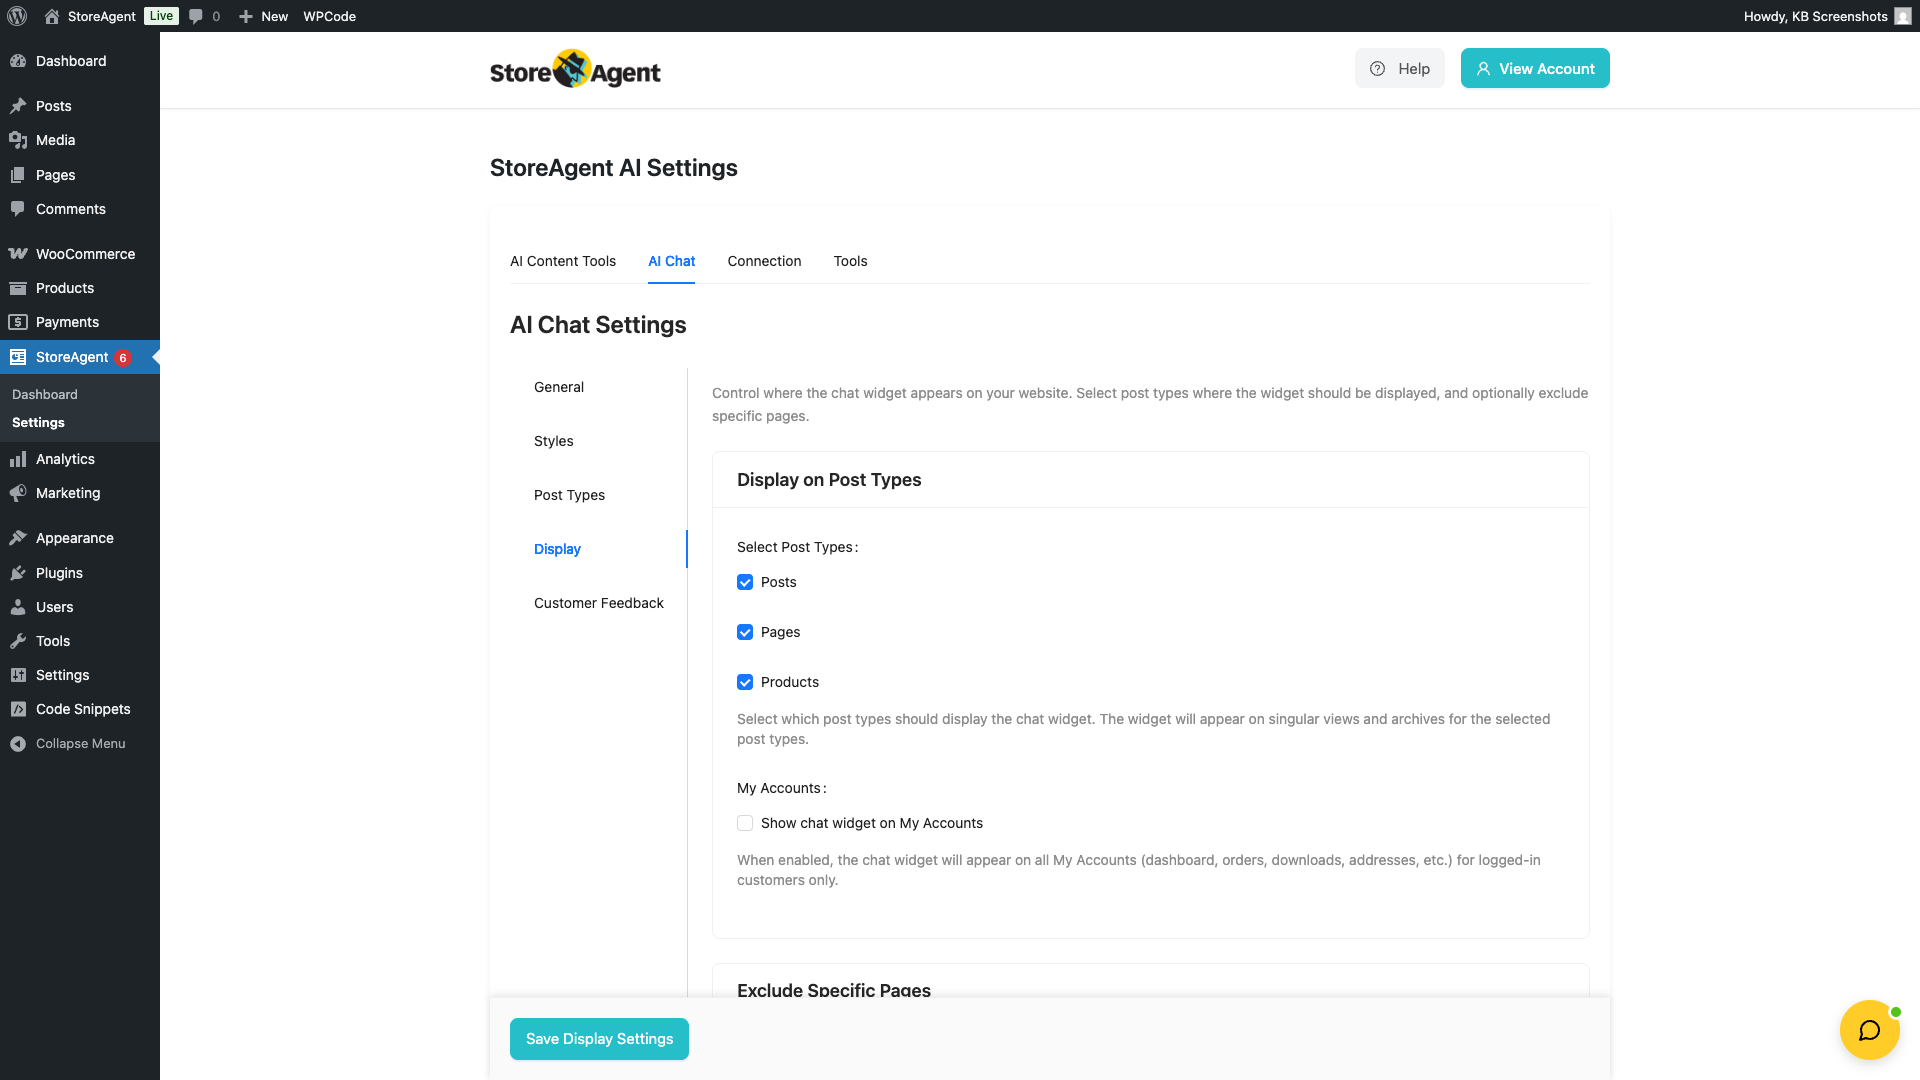The width and height of the screenshot is (1920, 1080).
Task: Open the Tools tab in settings
Action: [x=850, y=261]
